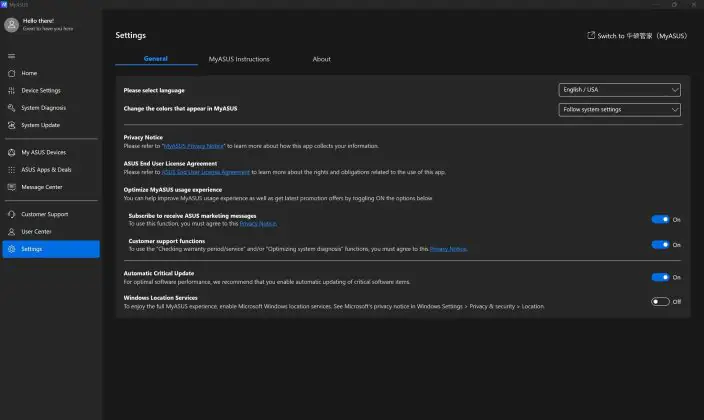Open Privacy Notice link under marketing messages
Viewport: 704px width, 420px height.
(x=258, y=224)
